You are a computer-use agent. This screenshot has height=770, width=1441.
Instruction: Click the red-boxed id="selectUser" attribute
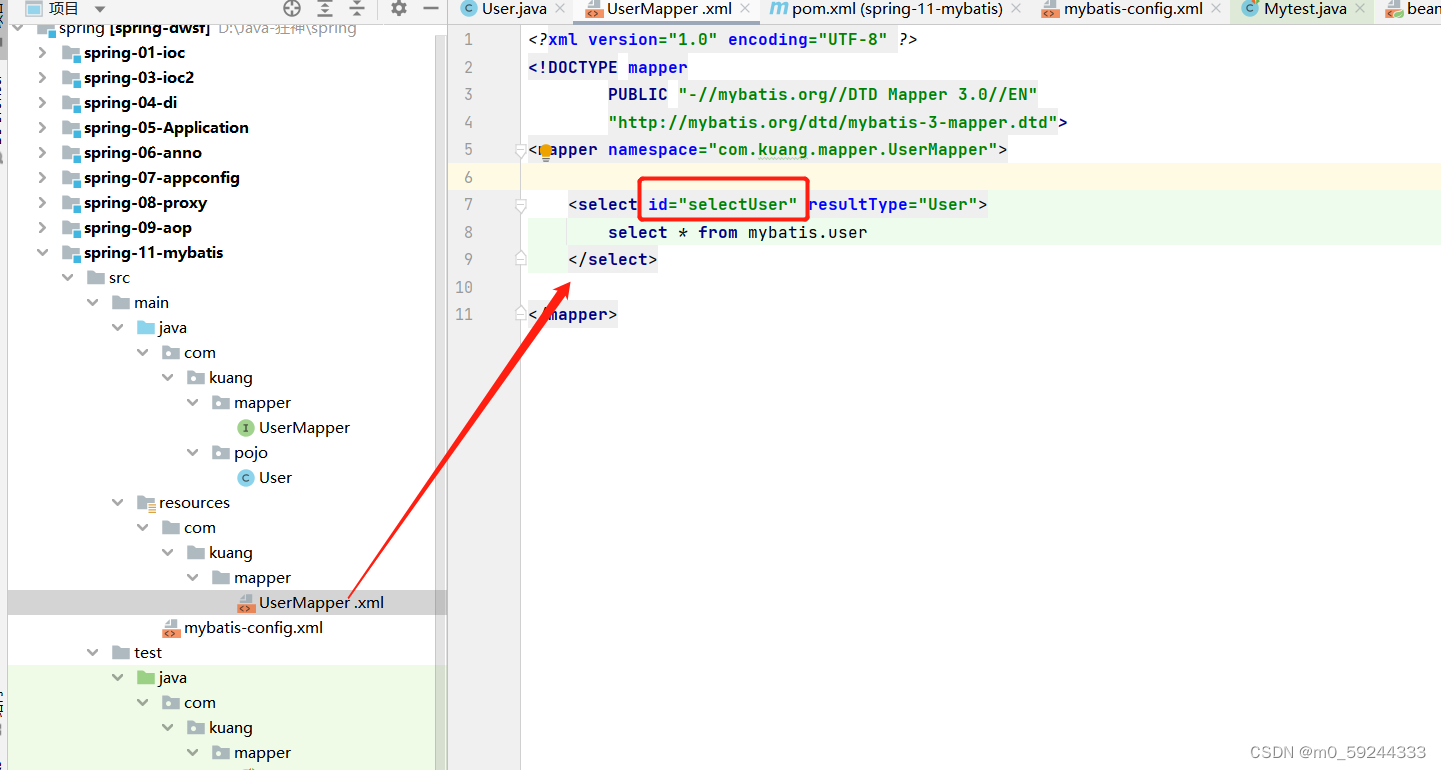point(723,204)
